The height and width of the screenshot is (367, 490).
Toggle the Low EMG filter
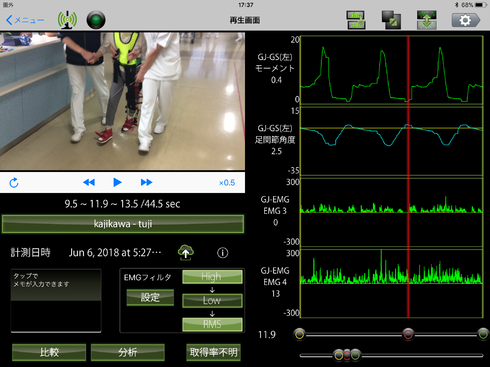212,300
